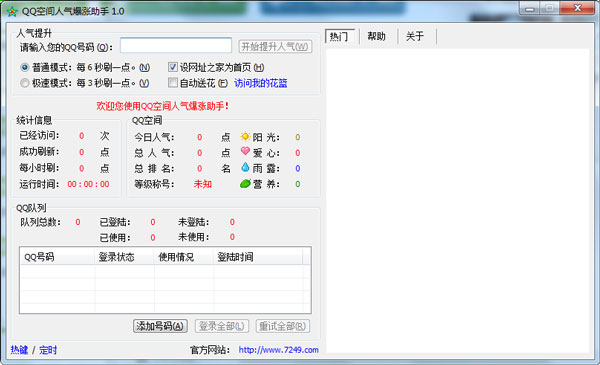This screenshot has width=600, height=365.
Task: Click the QQ号码 column header
Action: pos(57,257)
